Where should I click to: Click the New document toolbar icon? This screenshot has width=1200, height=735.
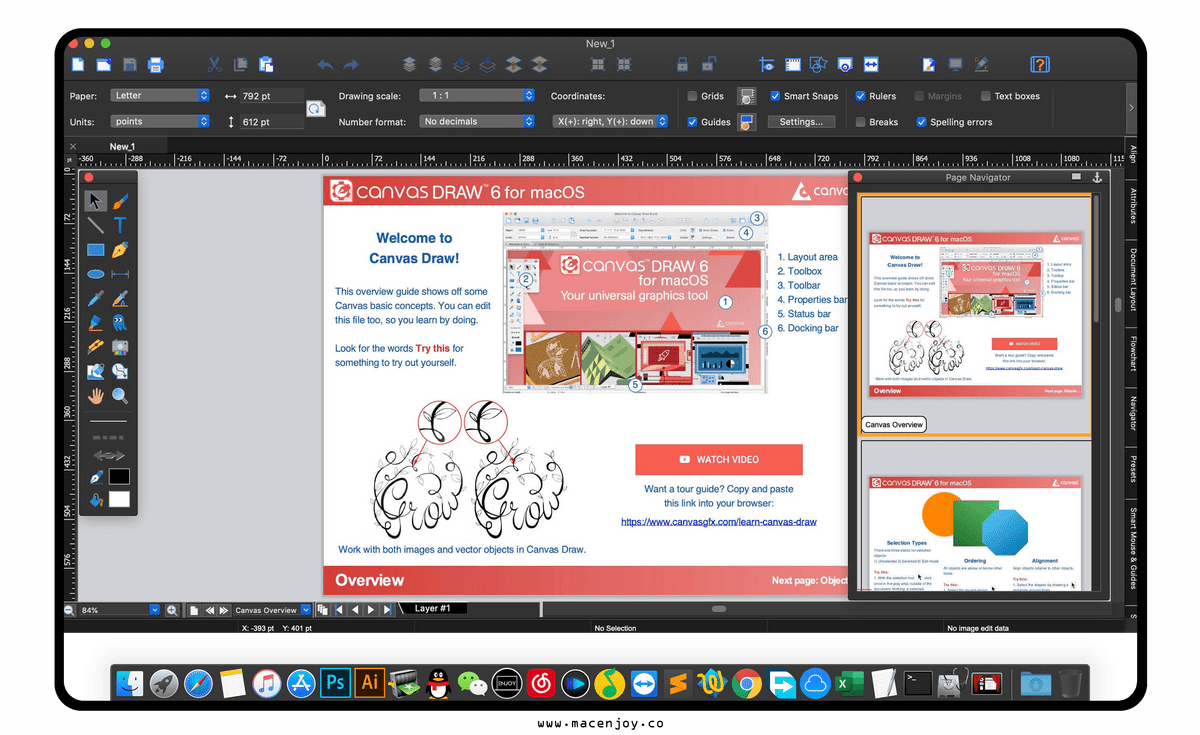pyautogui.click(x=77, y=65)
